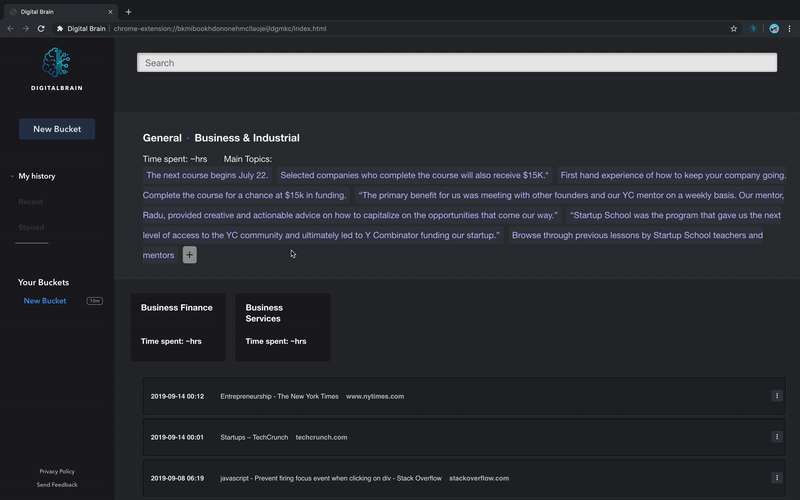The image size is (800, 500).
Task: Open options menu for techcrunch.com row
Action: point(777,436)
